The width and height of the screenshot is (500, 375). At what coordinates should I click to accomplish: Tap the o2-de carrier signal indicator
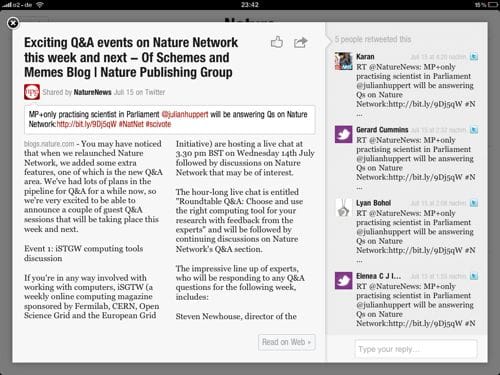(17, 5)
